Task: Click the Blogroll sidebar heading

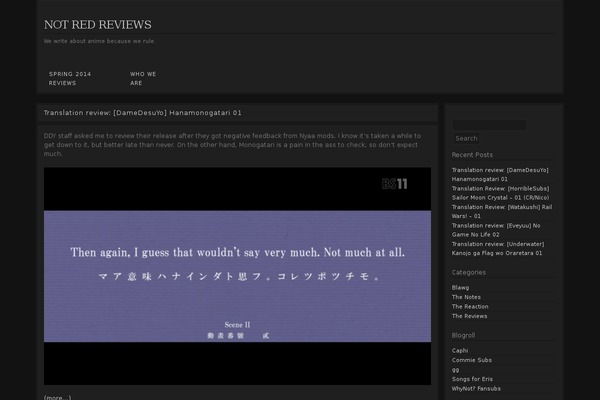Action: coord(463,335)
